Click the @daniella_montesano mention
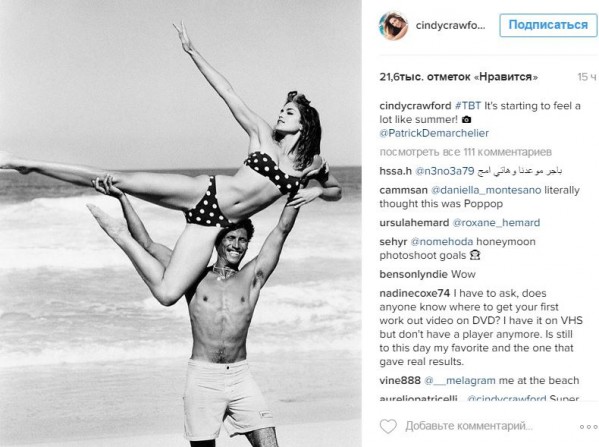 (x=486, y=190)
